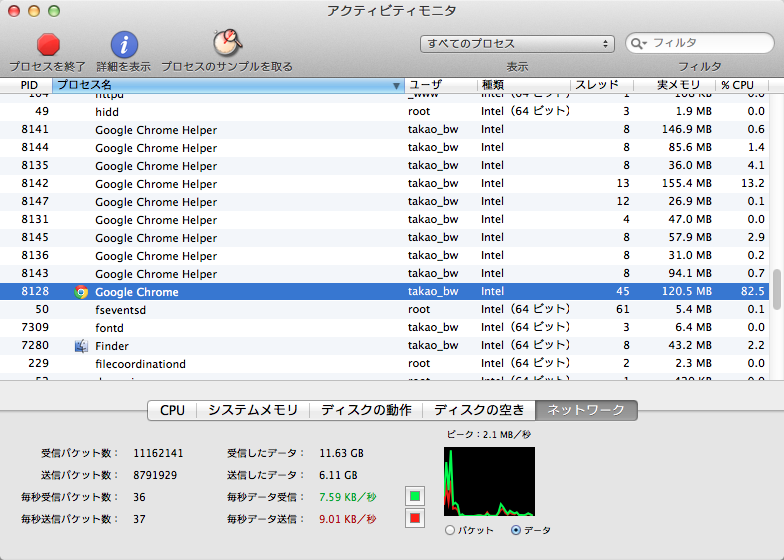Sort by the PID column header
The image size is (784, 560).
[26, 85]
